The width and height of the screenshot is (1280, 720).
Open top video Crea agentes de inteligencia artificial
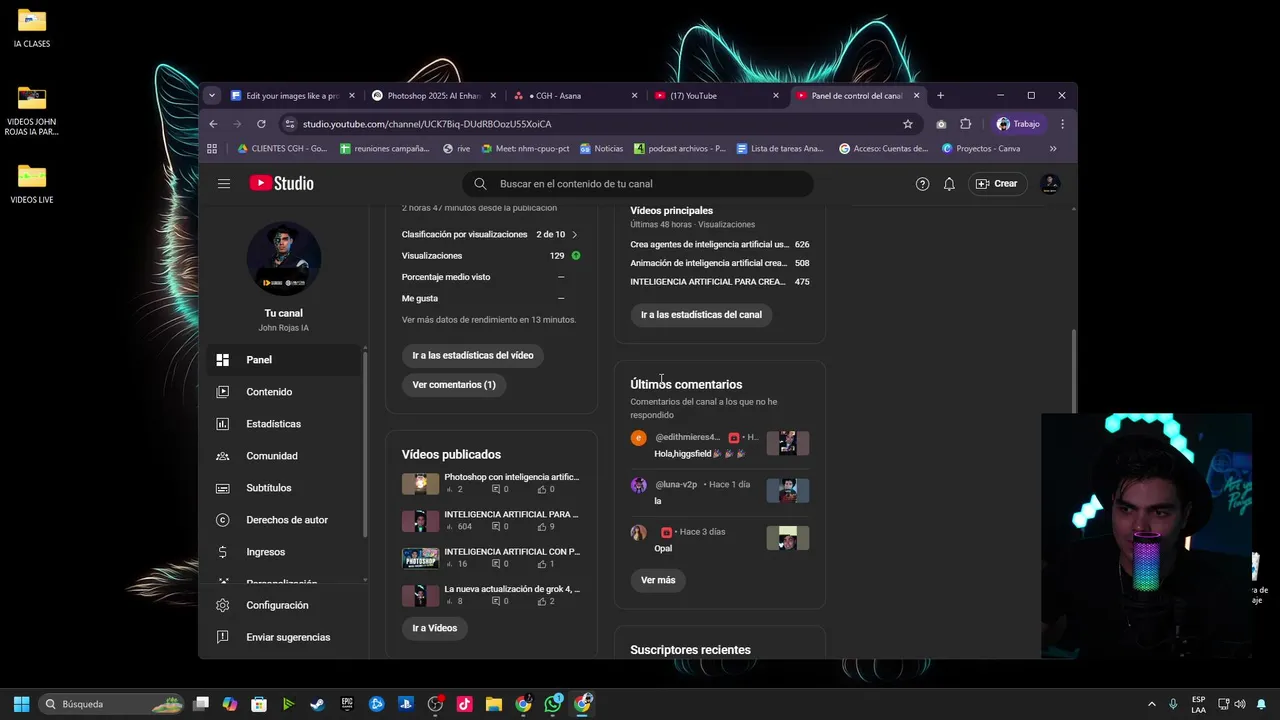click(709, 244)
